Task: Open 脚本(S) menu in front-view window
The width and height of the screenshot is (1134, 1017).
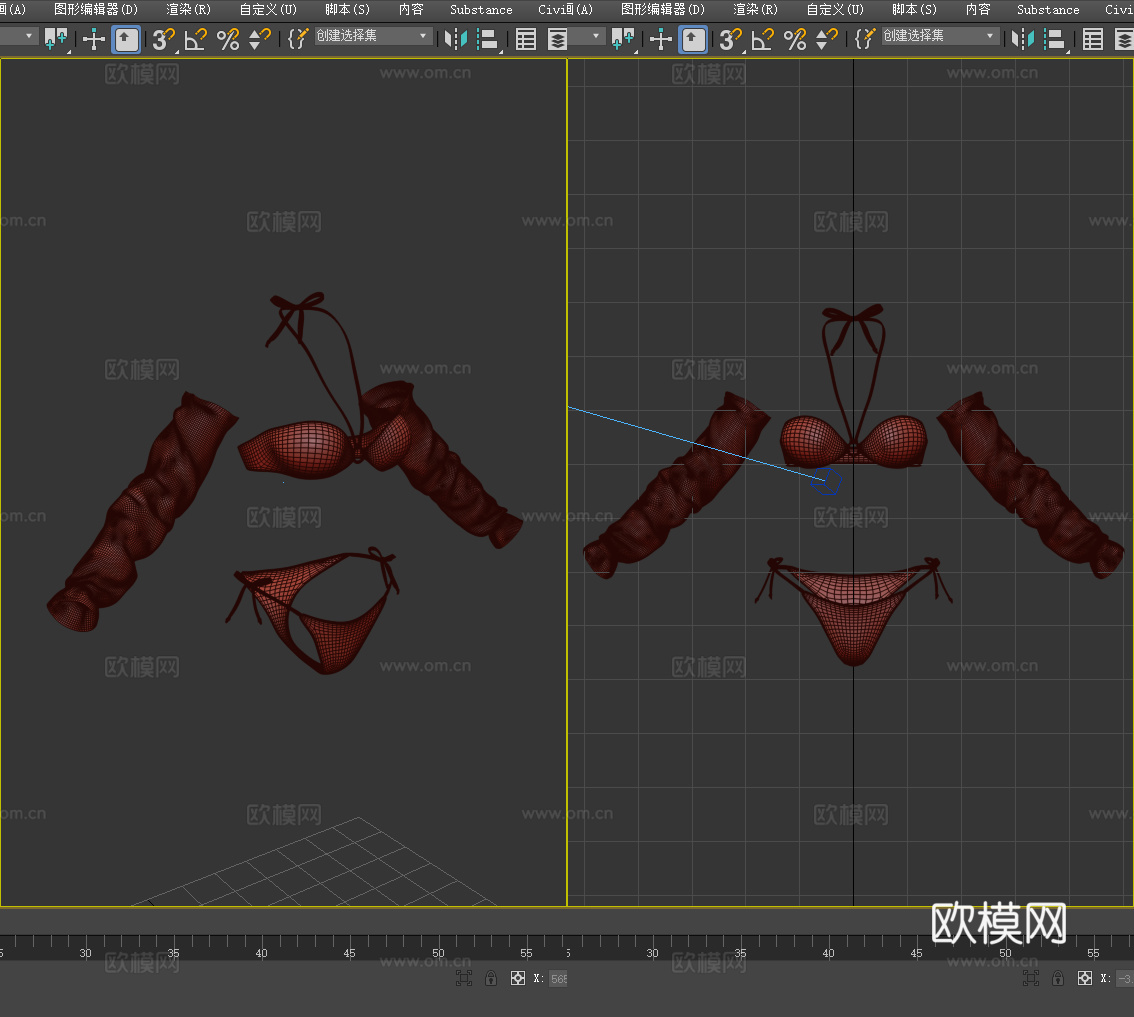Action: coord(914,9)
